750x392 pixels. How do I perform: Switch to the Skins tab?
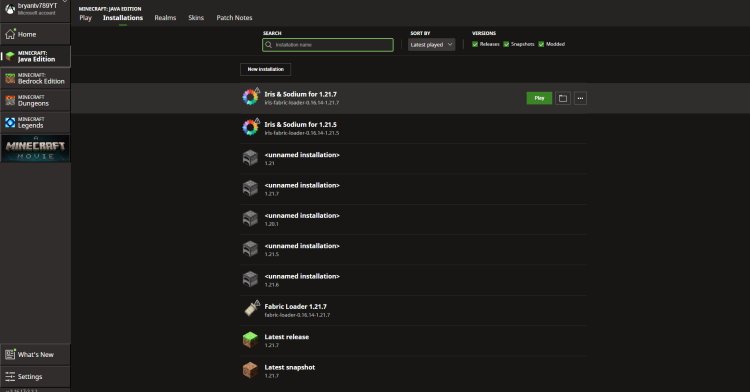(x=196, y=18)
